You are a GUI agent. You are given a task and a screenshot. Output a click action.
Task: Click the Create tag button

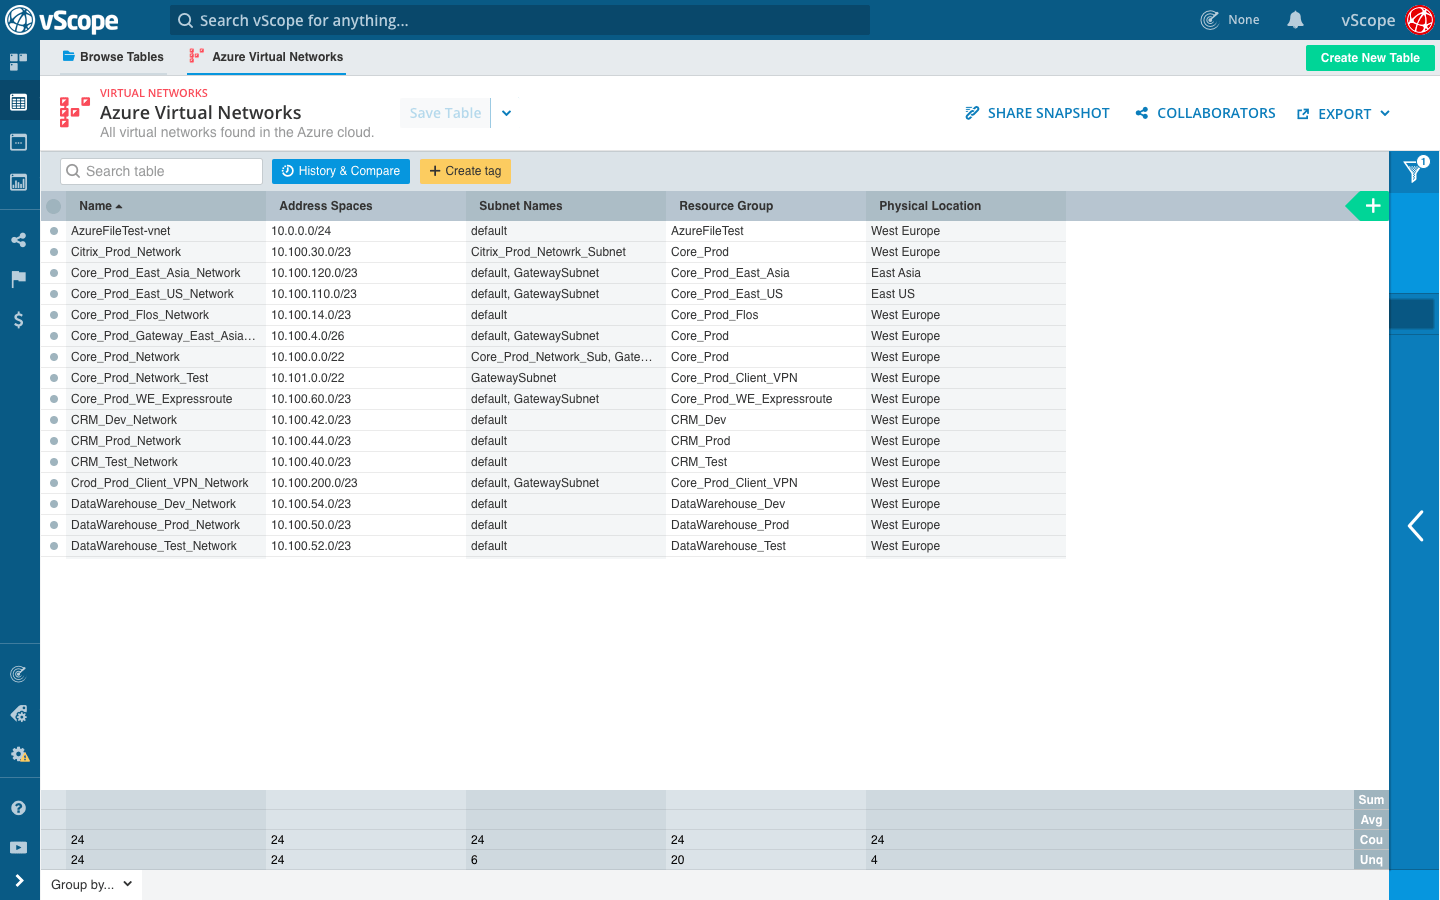[465, 171]
